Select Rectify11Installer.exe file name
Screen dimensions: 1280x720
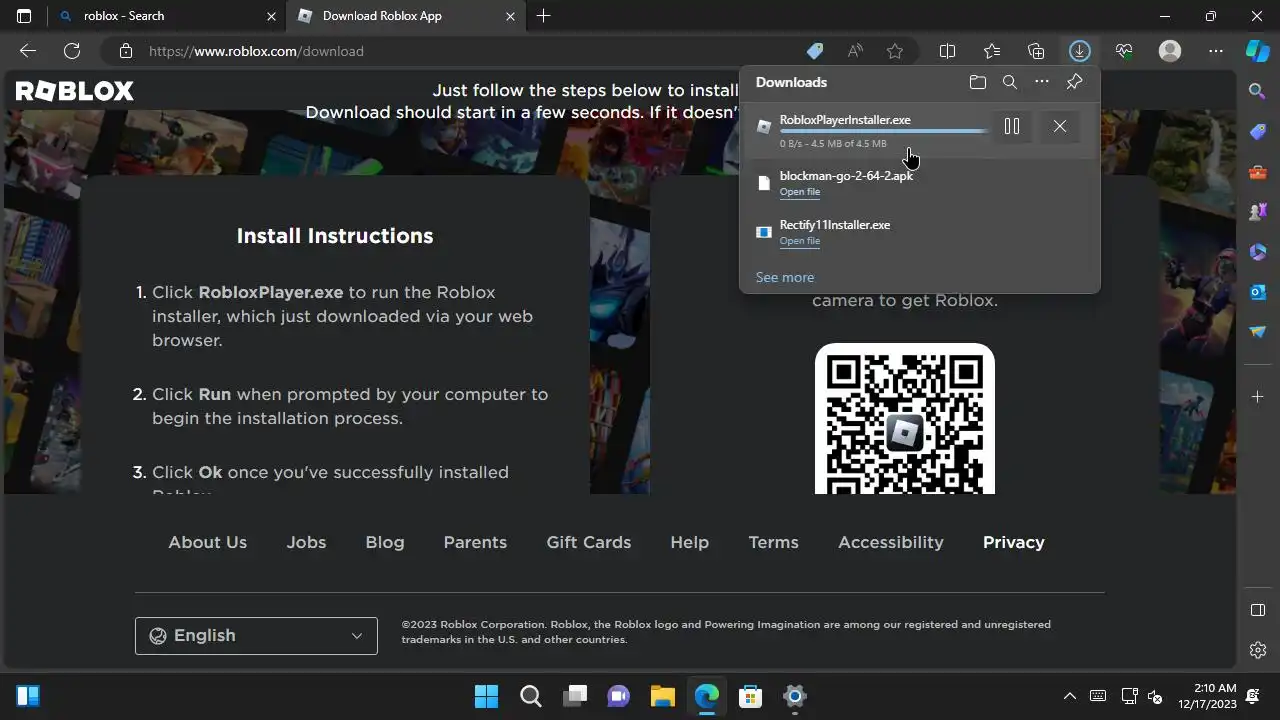[834, 225]
